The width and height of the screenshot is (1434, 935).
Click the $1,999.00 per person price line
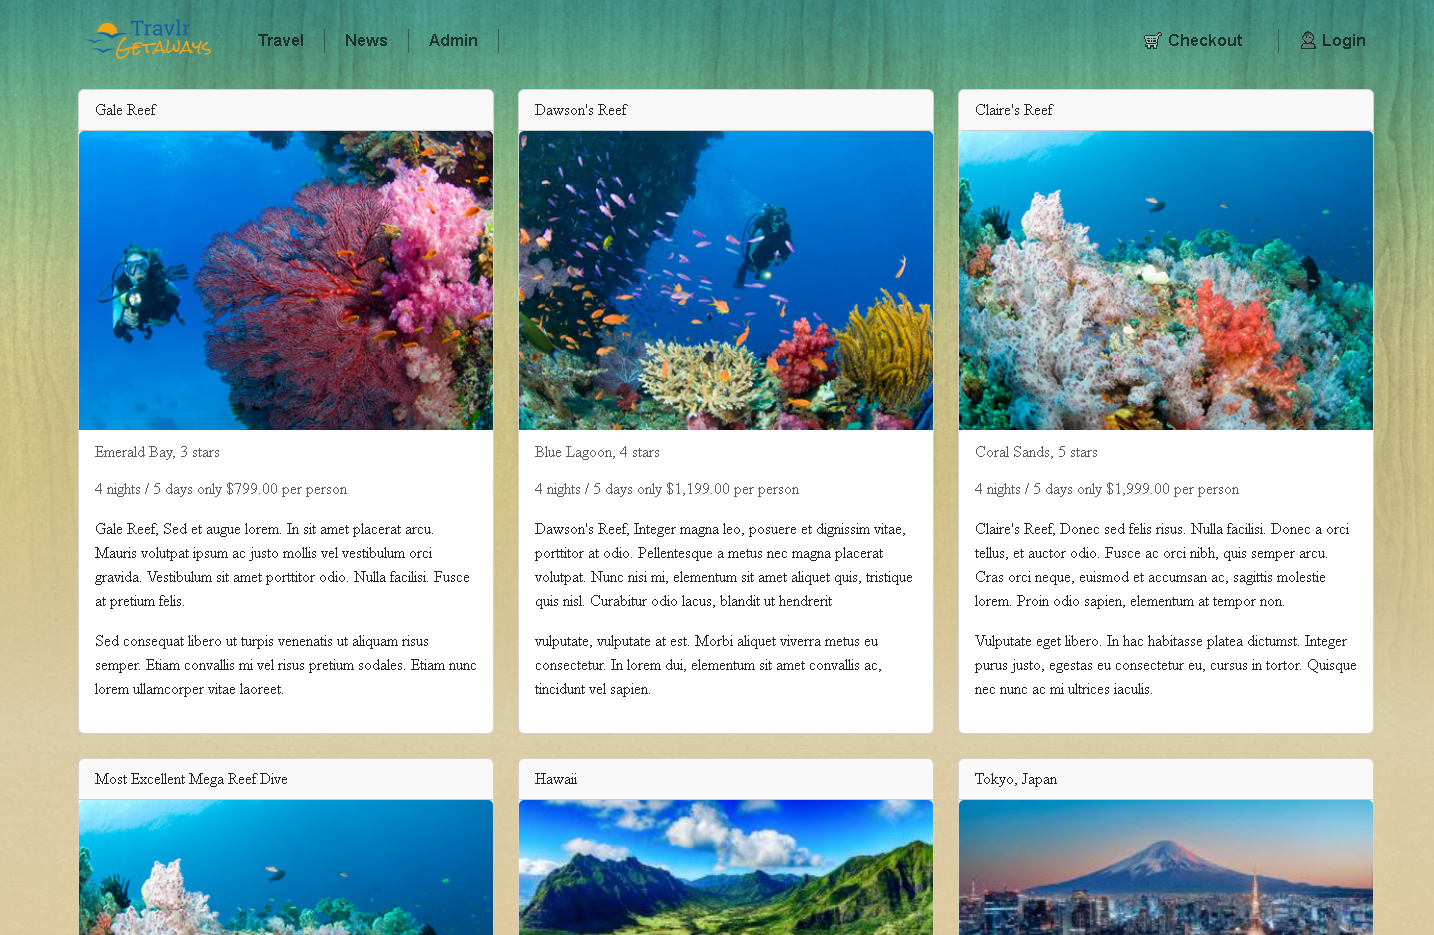[x=1107, y=489]
